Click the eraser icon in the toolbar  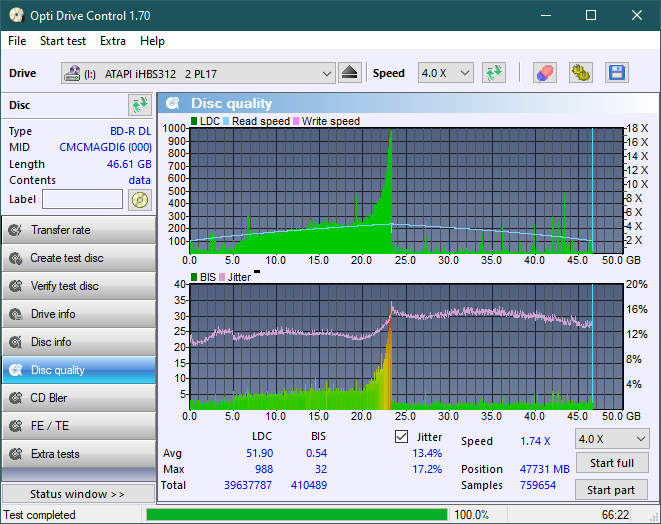tap(544, 73)
